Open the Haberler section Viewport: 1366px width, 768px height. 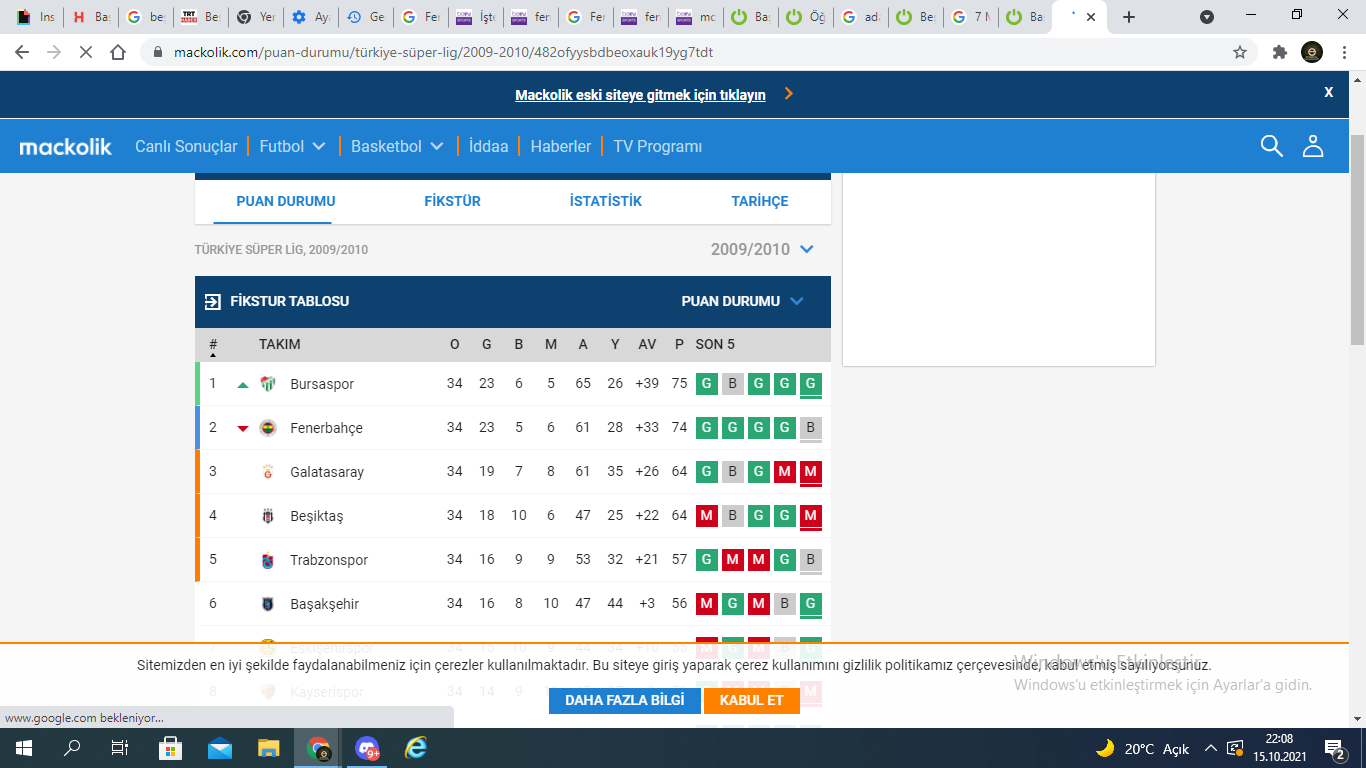pyautogui.click(x=561, y=146)
